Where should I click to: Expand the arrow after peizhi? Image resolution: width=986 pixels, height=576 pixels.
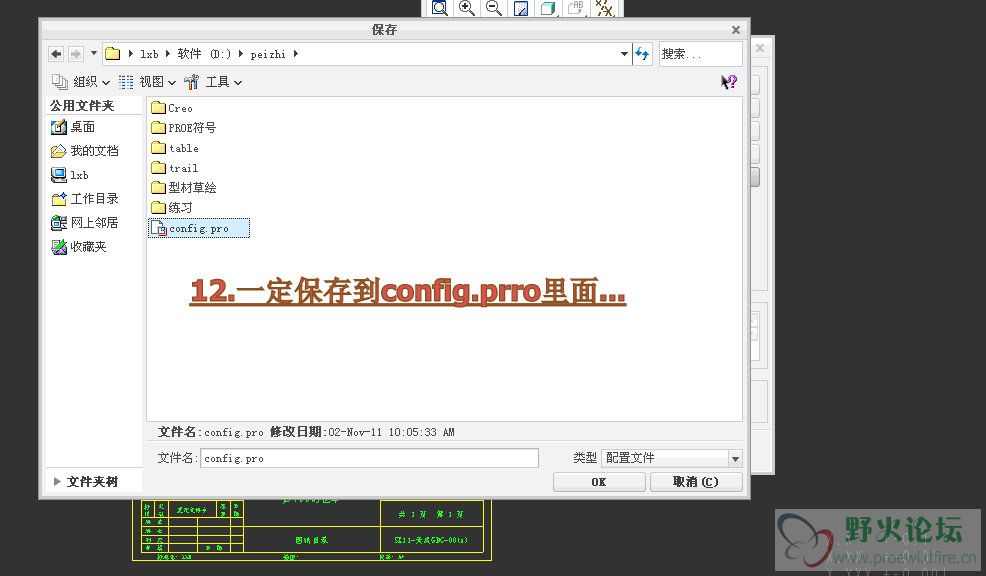pos(296,54)
